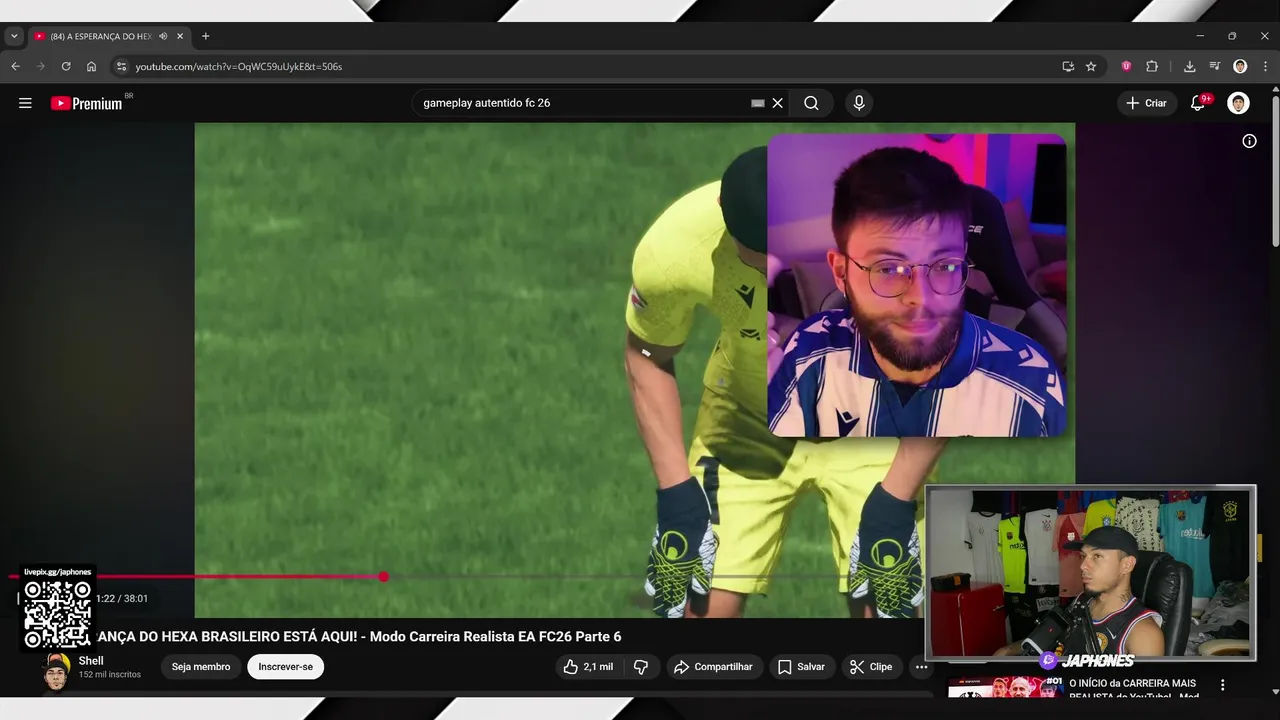Run the search with the magnifier button
The image size is (1280, 720).
pyautogui.click(x=811, y=103)
